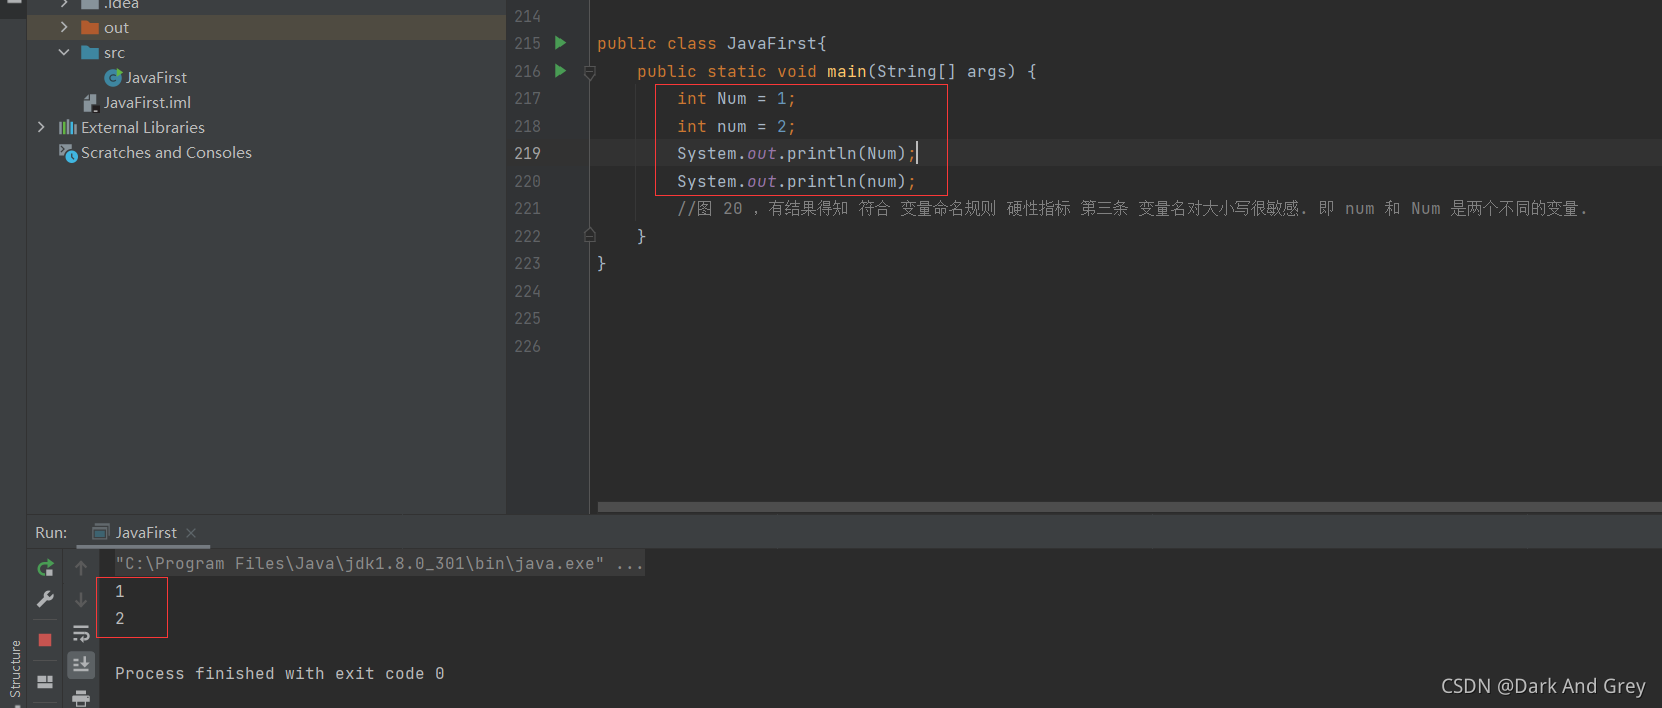Run main method from gutter arrow line 216
1662x708 pixels.
[x=561, y=71]
